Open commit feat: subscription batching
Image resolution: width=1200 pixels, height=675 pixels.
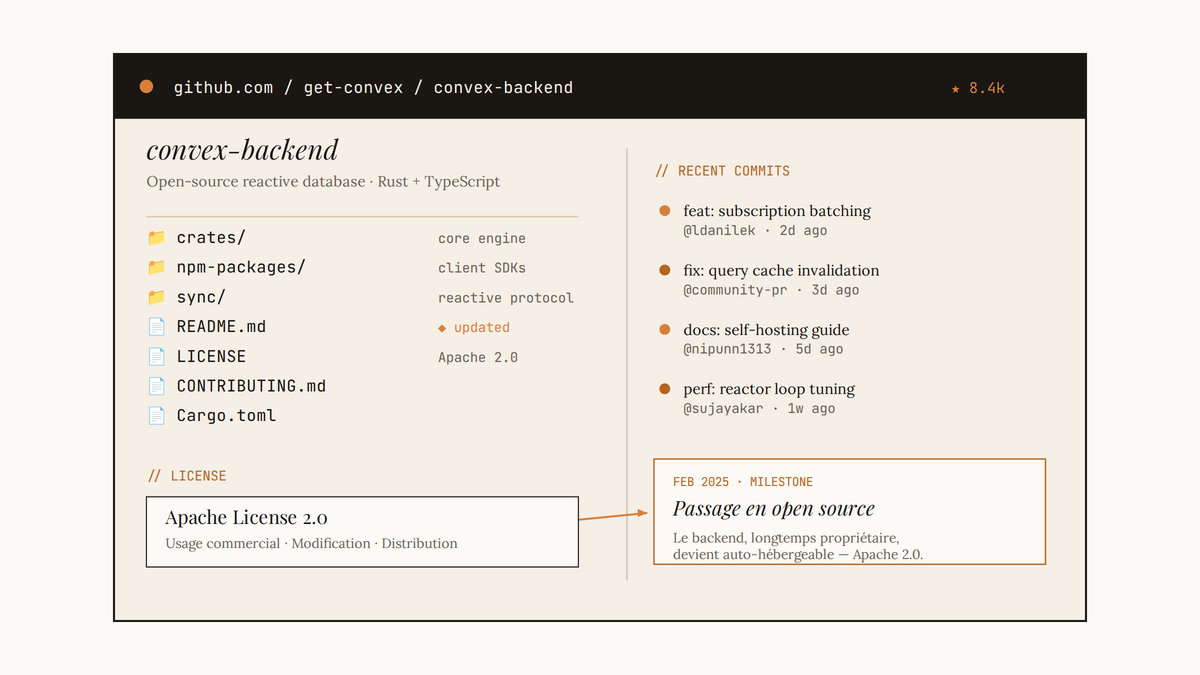coord(777,211)
